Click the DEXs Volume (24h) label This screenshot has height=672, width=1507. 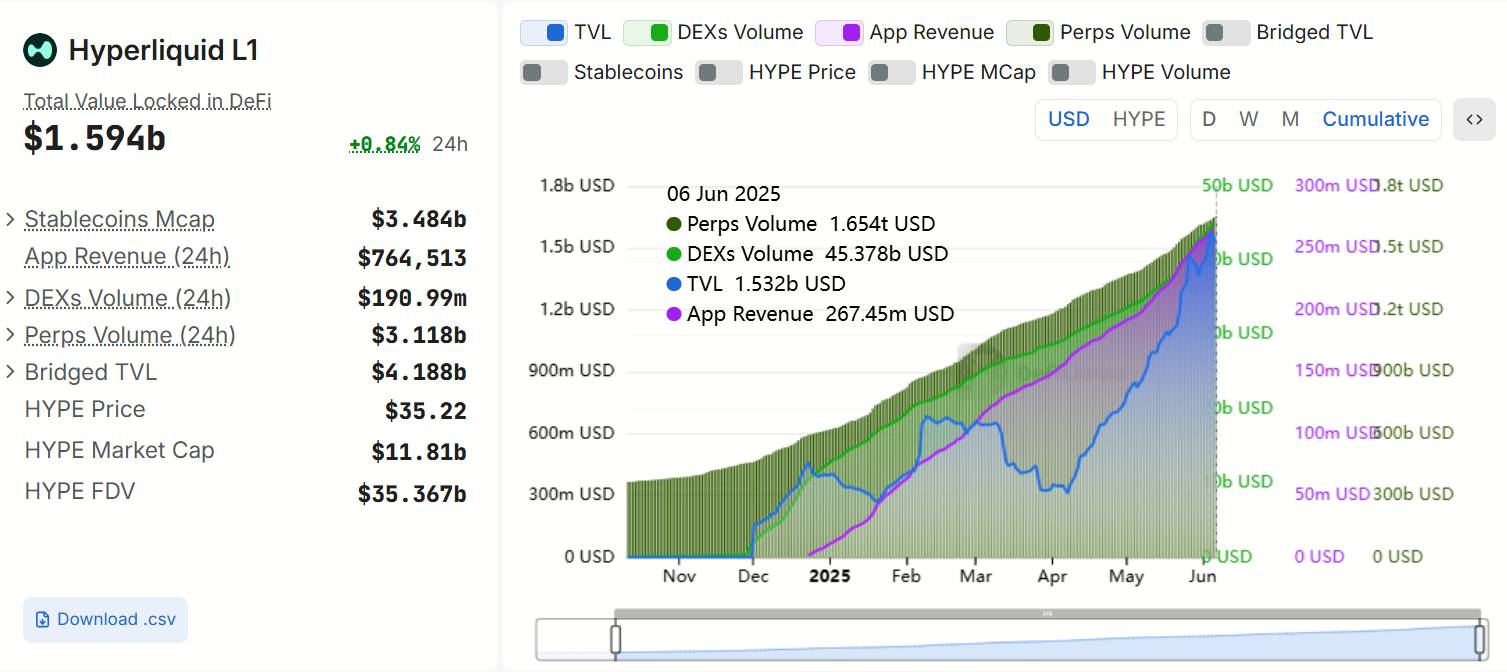click(128, 298)
